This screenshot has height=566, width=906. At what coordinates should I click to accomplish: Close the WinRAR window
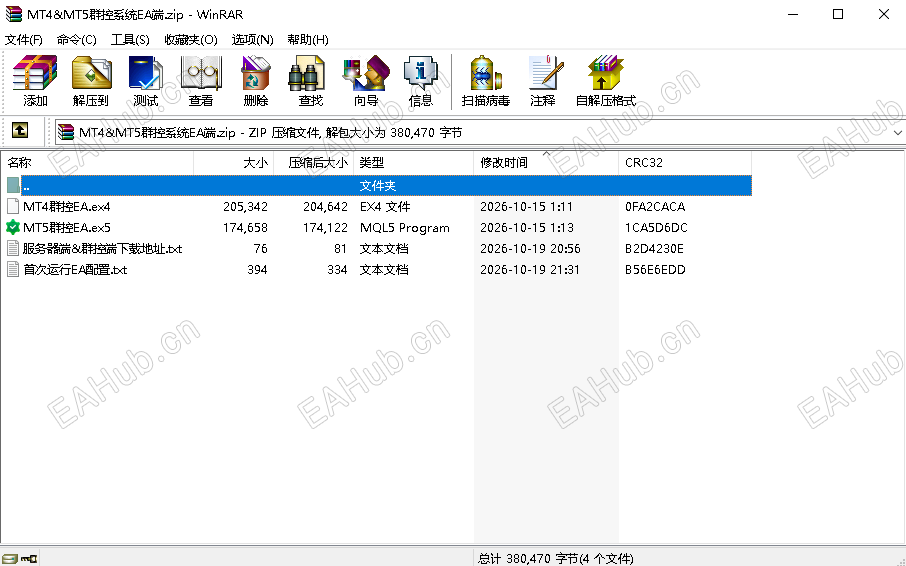[883, 14]
